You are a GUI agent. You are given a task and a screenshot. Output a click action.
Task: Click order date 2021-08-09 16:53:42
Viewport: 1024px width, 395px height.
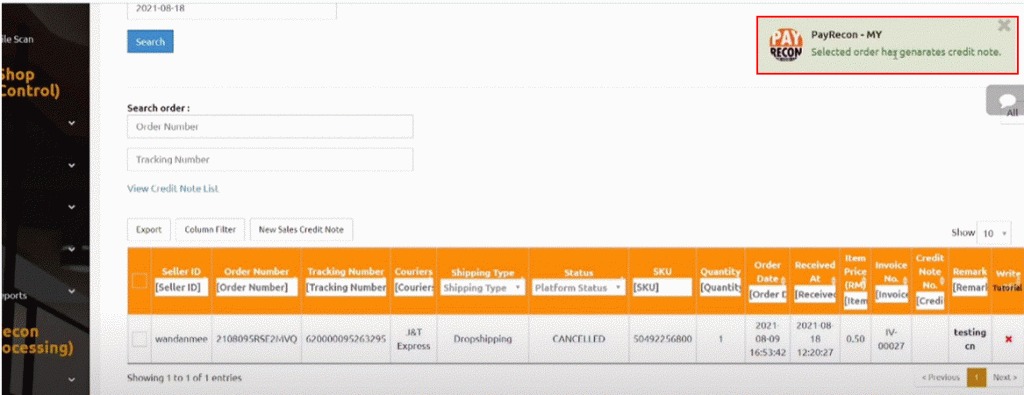[x=767, y=340]
